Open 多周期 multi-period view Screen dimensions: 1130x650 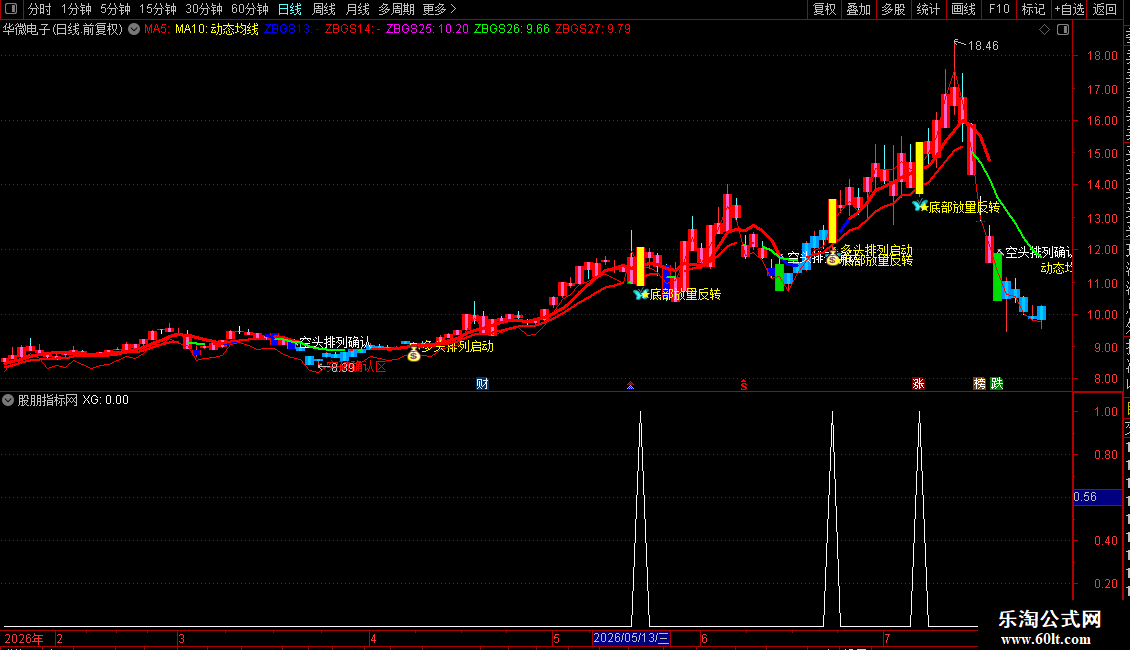(x=396, y=9)
